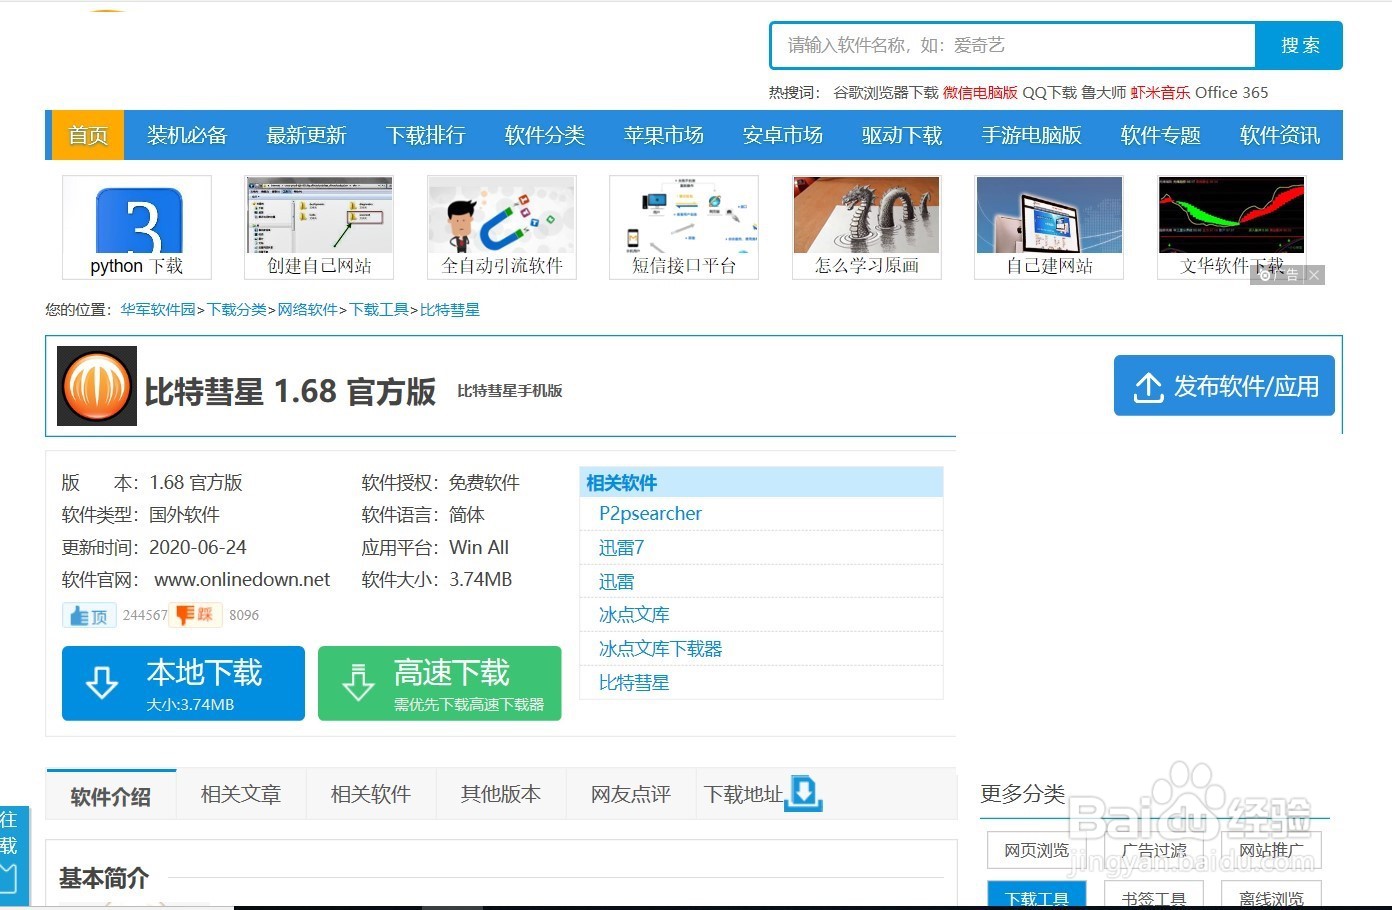Viewport: 1392px width, 910px height.
Task: Click breadcrumb link 比特彗星
Action: tap(450, 310)
